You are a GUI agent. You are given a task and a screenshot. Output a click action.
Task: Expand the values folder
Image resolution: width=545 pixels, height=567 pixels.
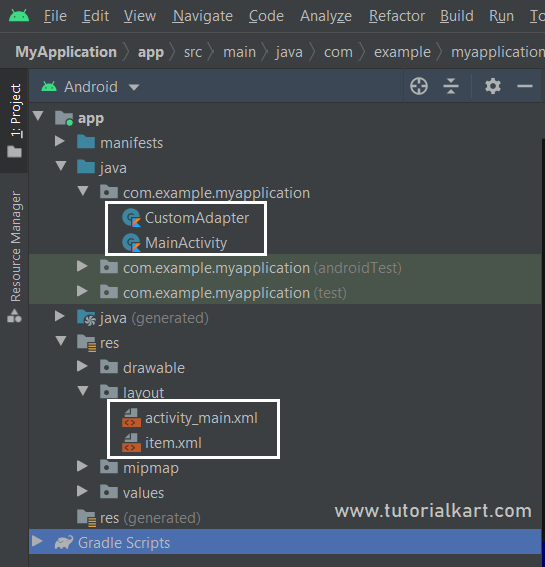82,491
